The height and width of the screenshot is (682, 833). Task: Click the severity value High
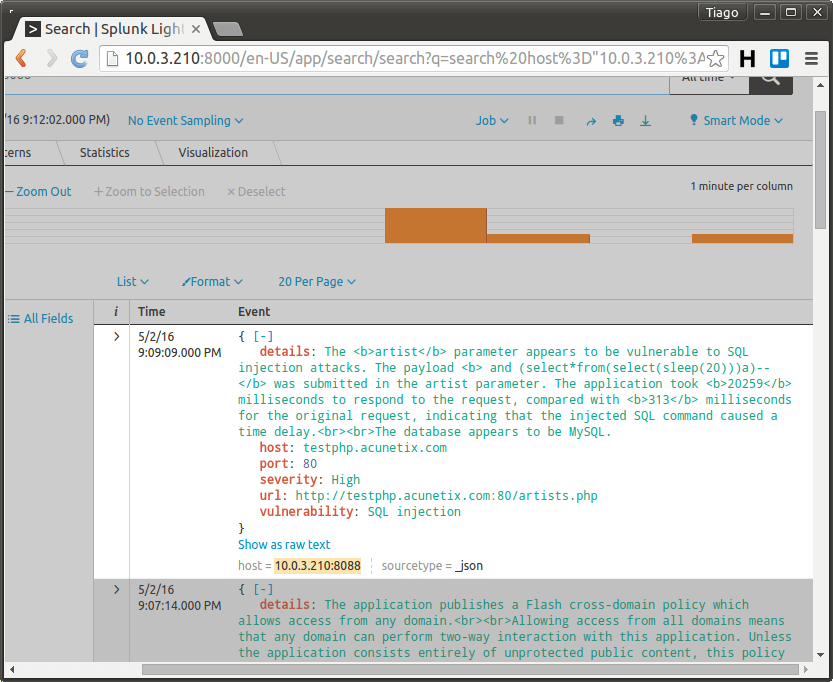point(346,480)
